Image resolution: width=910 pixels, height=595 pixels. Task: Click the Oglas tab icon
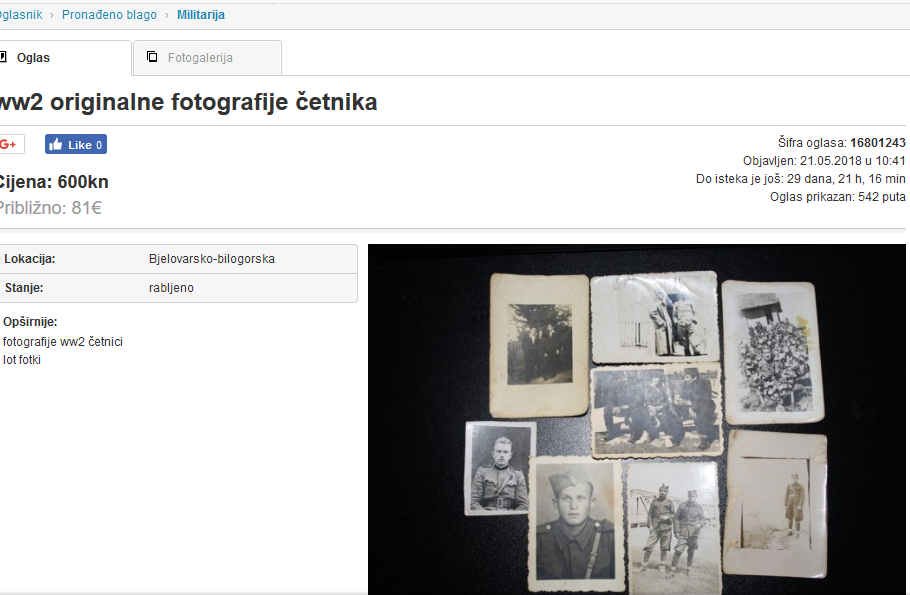[x=3, y=57]
